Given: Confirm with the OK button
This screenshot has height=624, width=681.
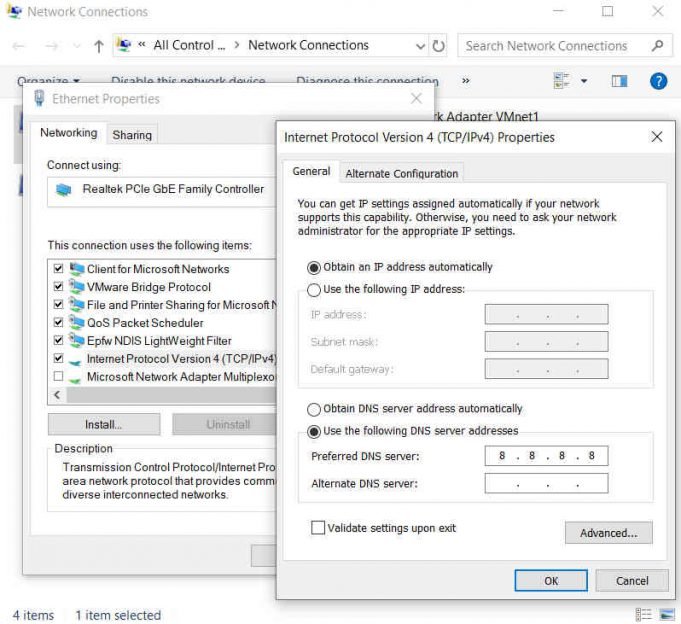Looking at the screenshot, I should (x=551, y=581).
